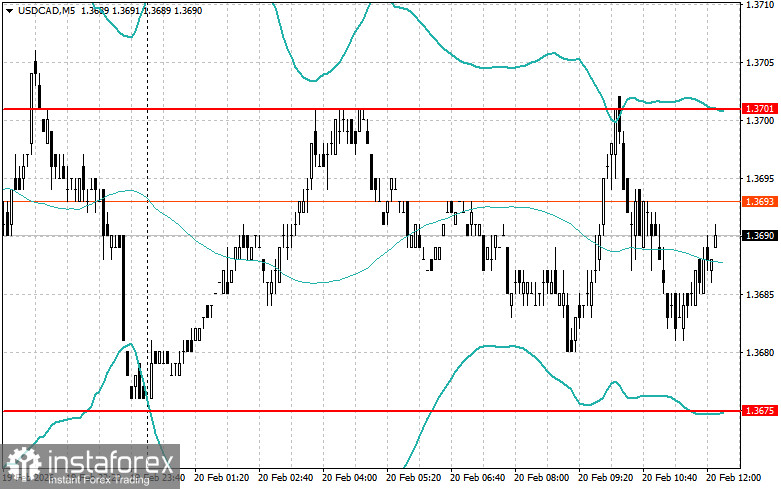Click the 20 Feb 08:00 time label
The height and width of the screenshot is (489, 781).
pos(541,478)
